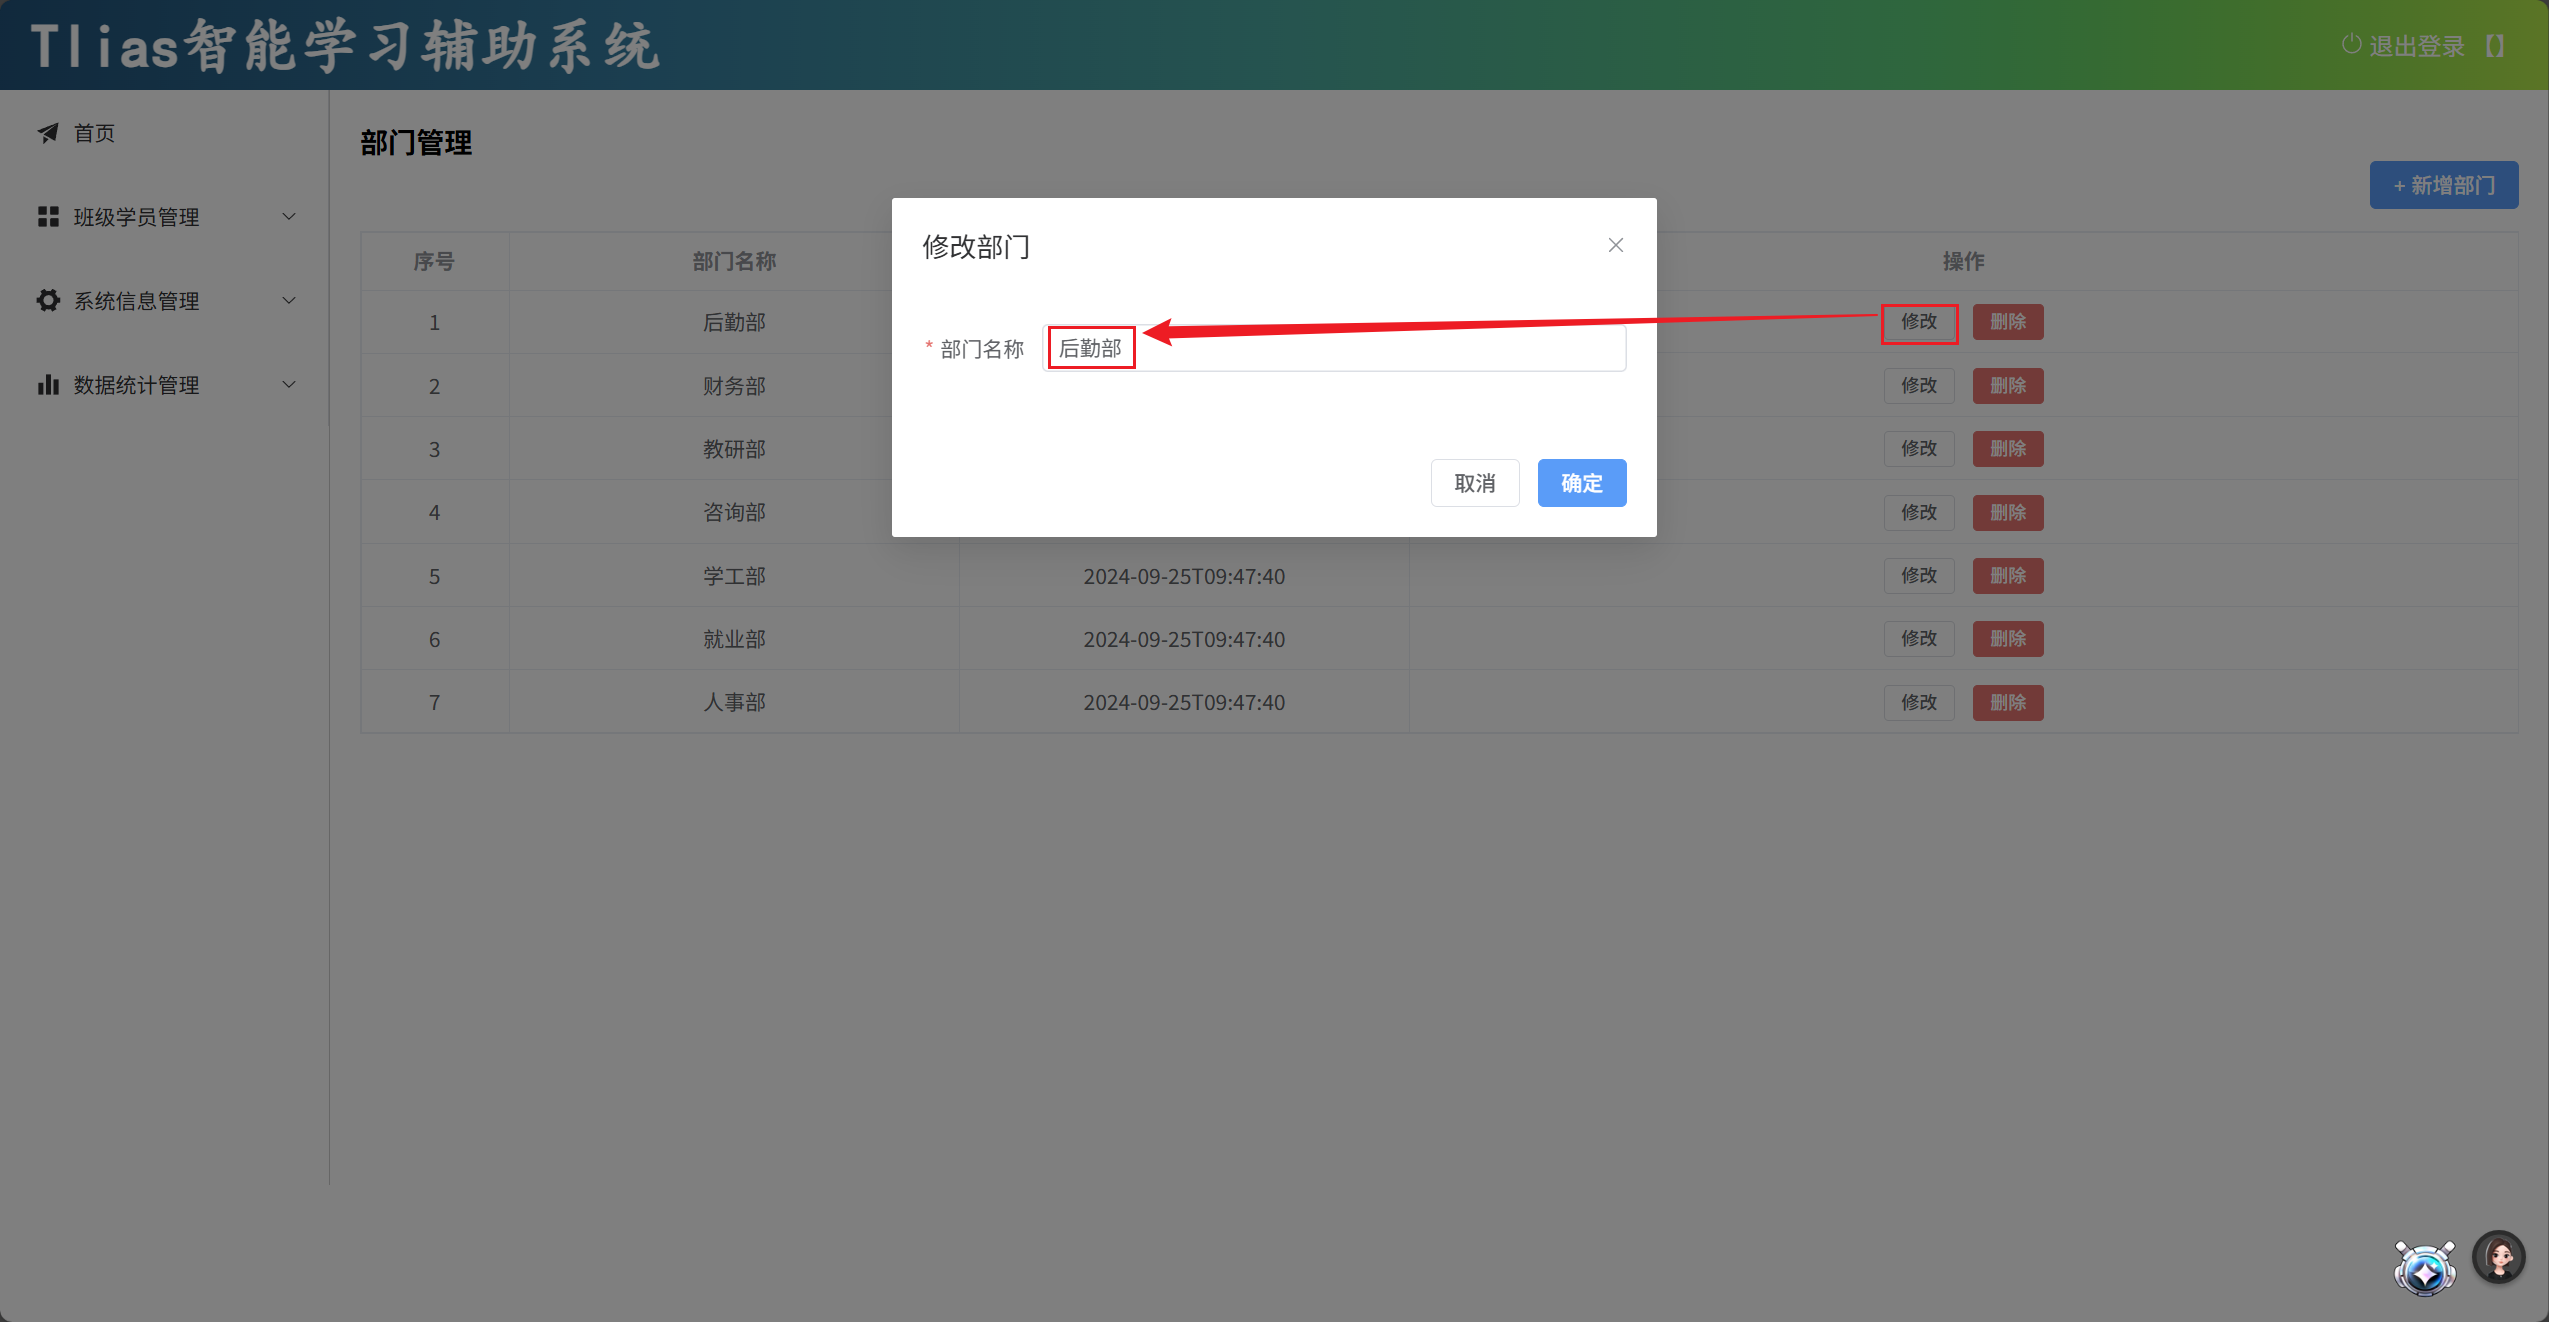
Task: Expand 数据统计管理 menu chevron
Action: 289,385
